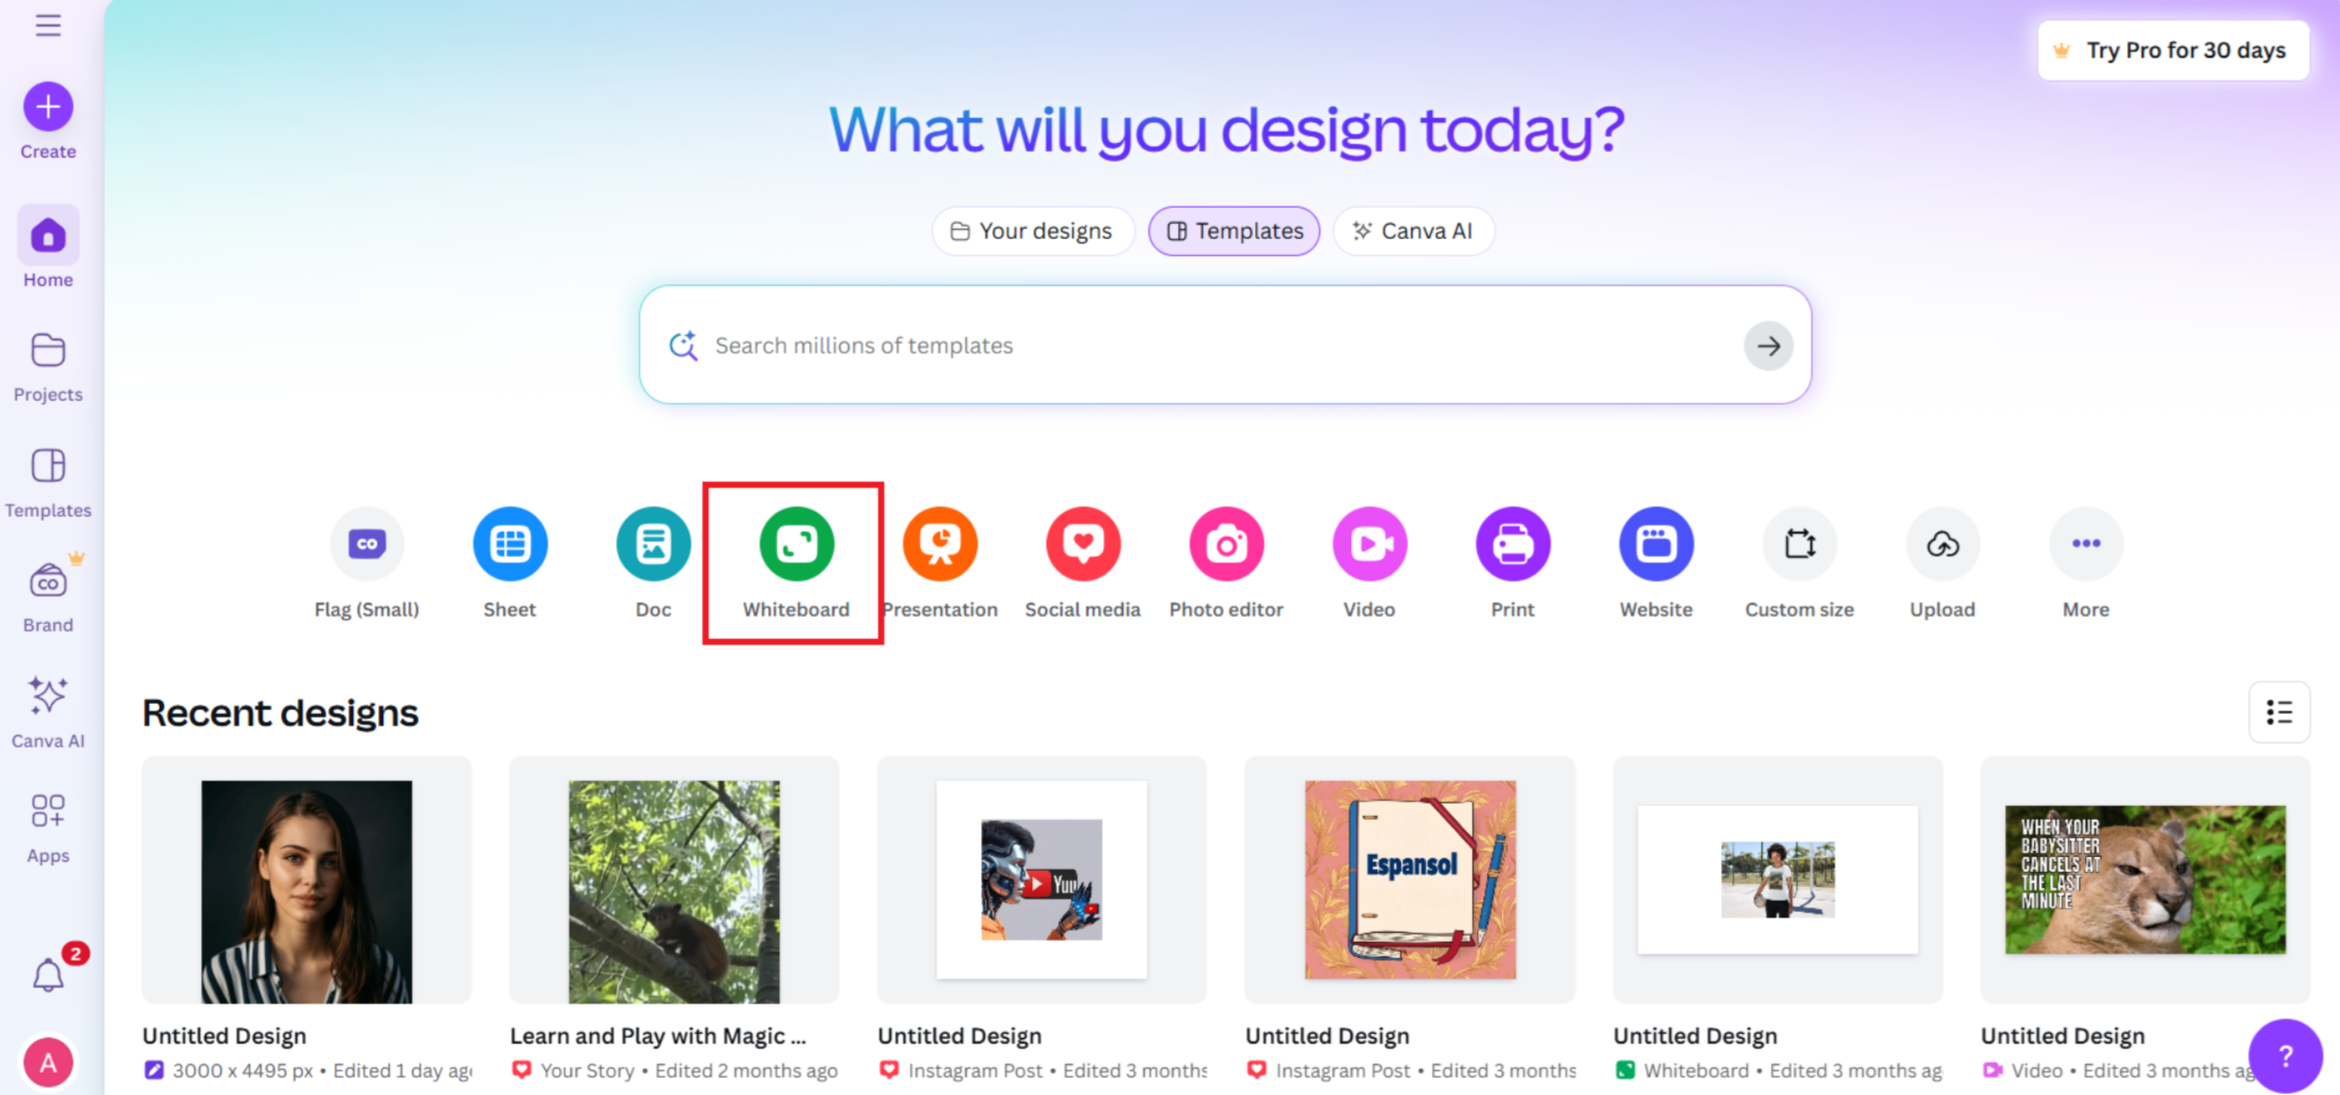The image size is (2340, 1095).
Task: Switch recent designs to list view
Action: point(2279,712)
